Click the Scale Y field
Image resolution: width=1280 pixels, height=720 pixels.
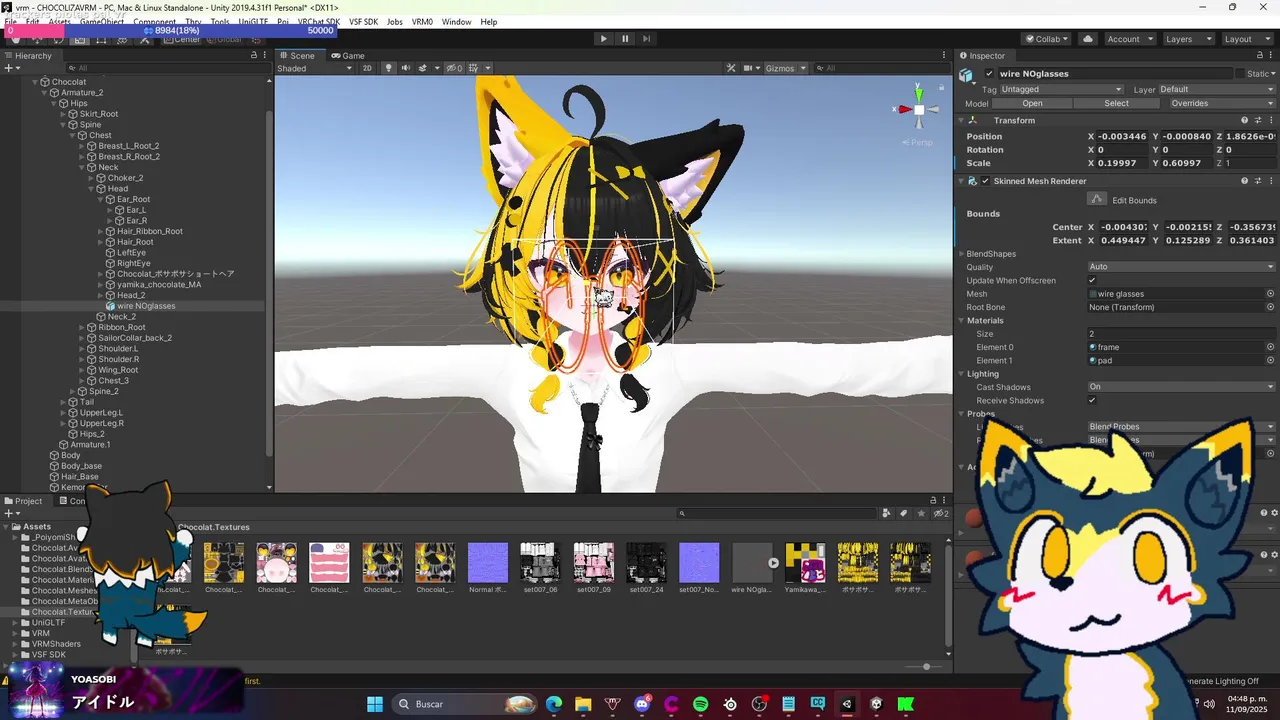(x=1188, y=163)
